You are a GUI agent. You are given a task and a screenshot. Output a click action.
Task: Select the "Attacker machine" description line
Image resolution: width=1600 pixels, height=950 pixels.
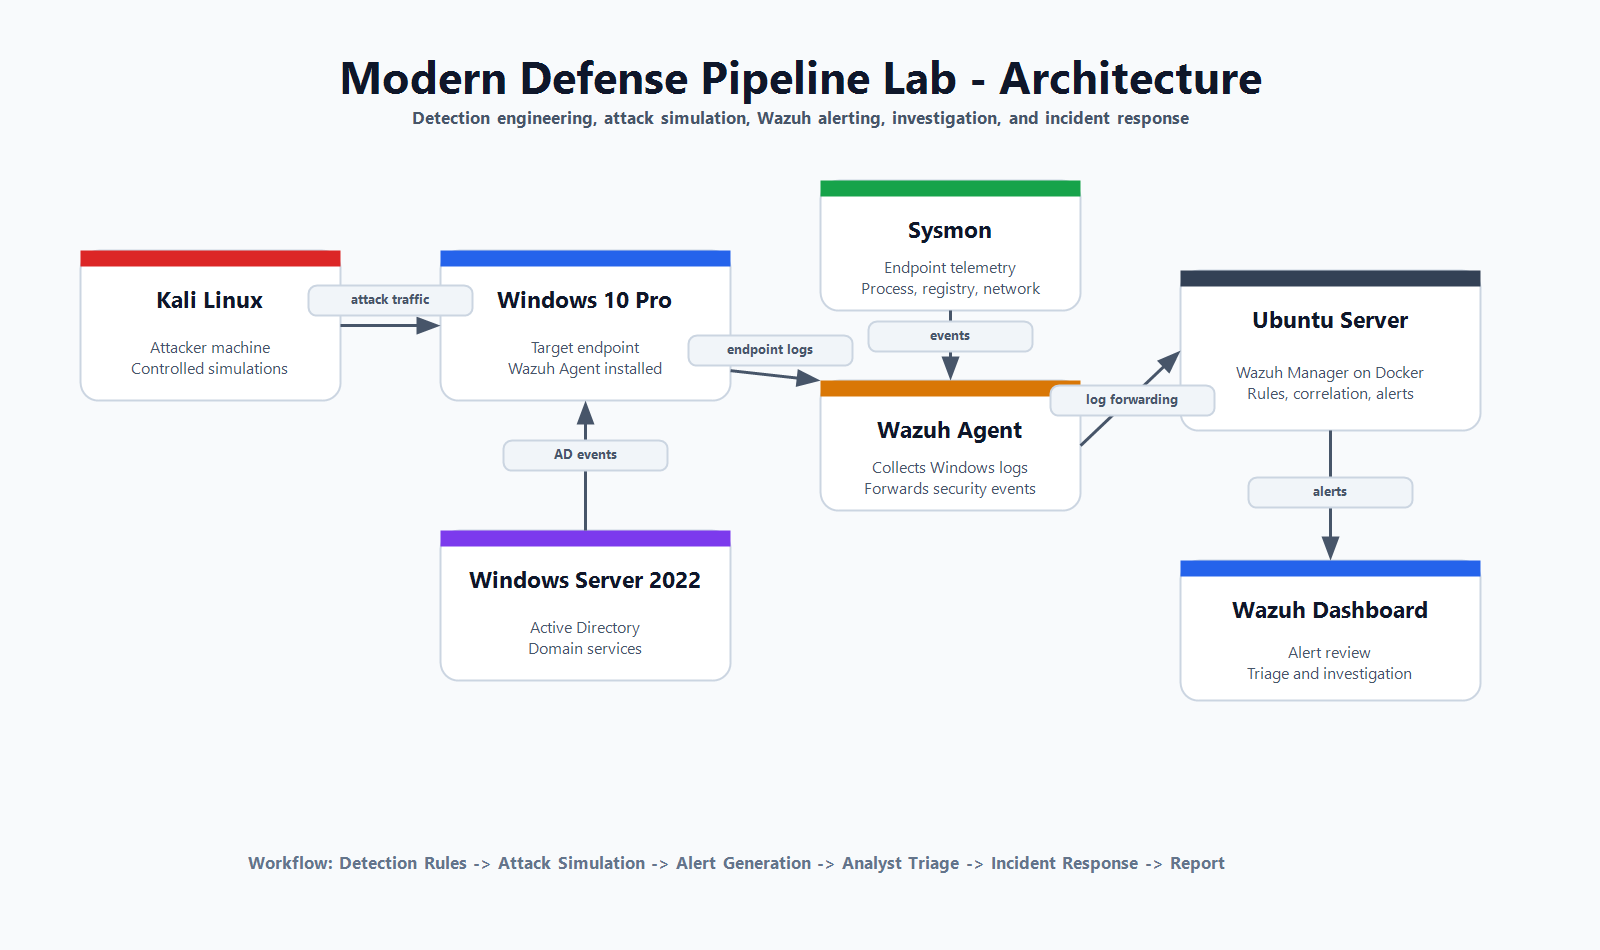(210, 348)
